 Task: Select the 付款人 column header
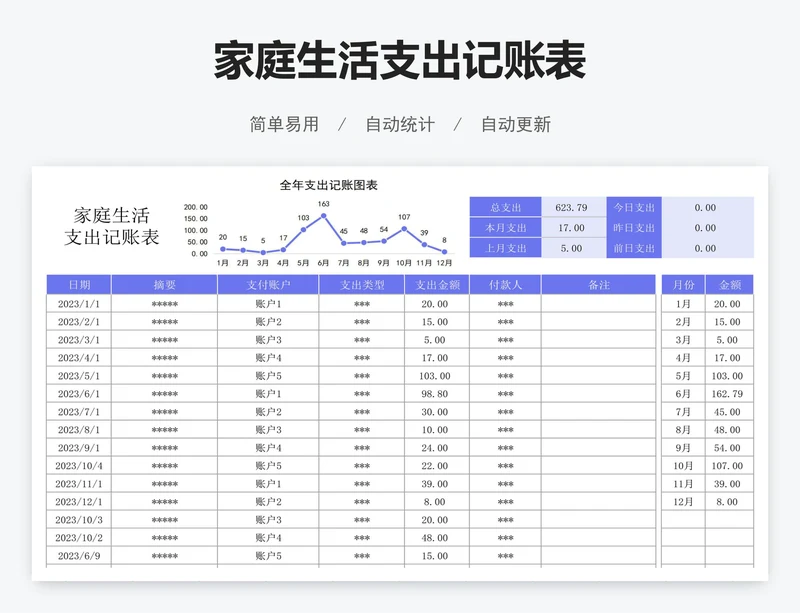(505, 285)
